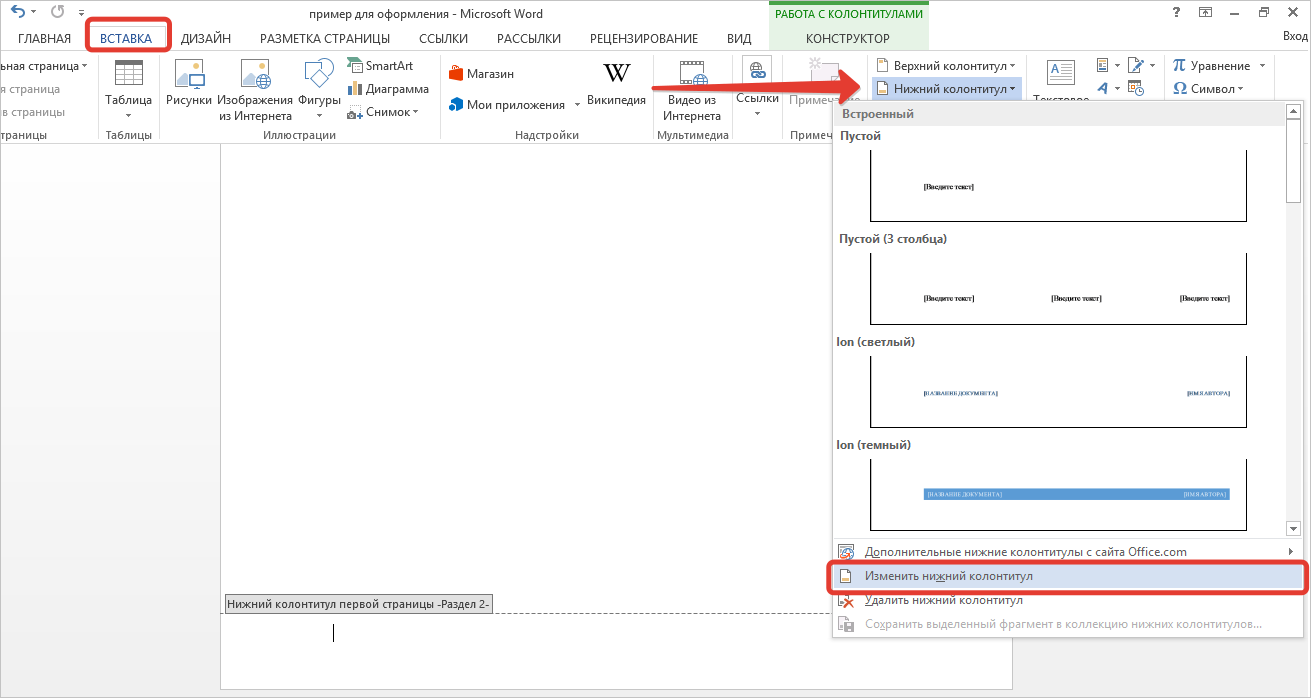This screenshot has height=698, width=1311.
Task: Choose Удалить нижний колонтитул
Action: click(943, 601)
